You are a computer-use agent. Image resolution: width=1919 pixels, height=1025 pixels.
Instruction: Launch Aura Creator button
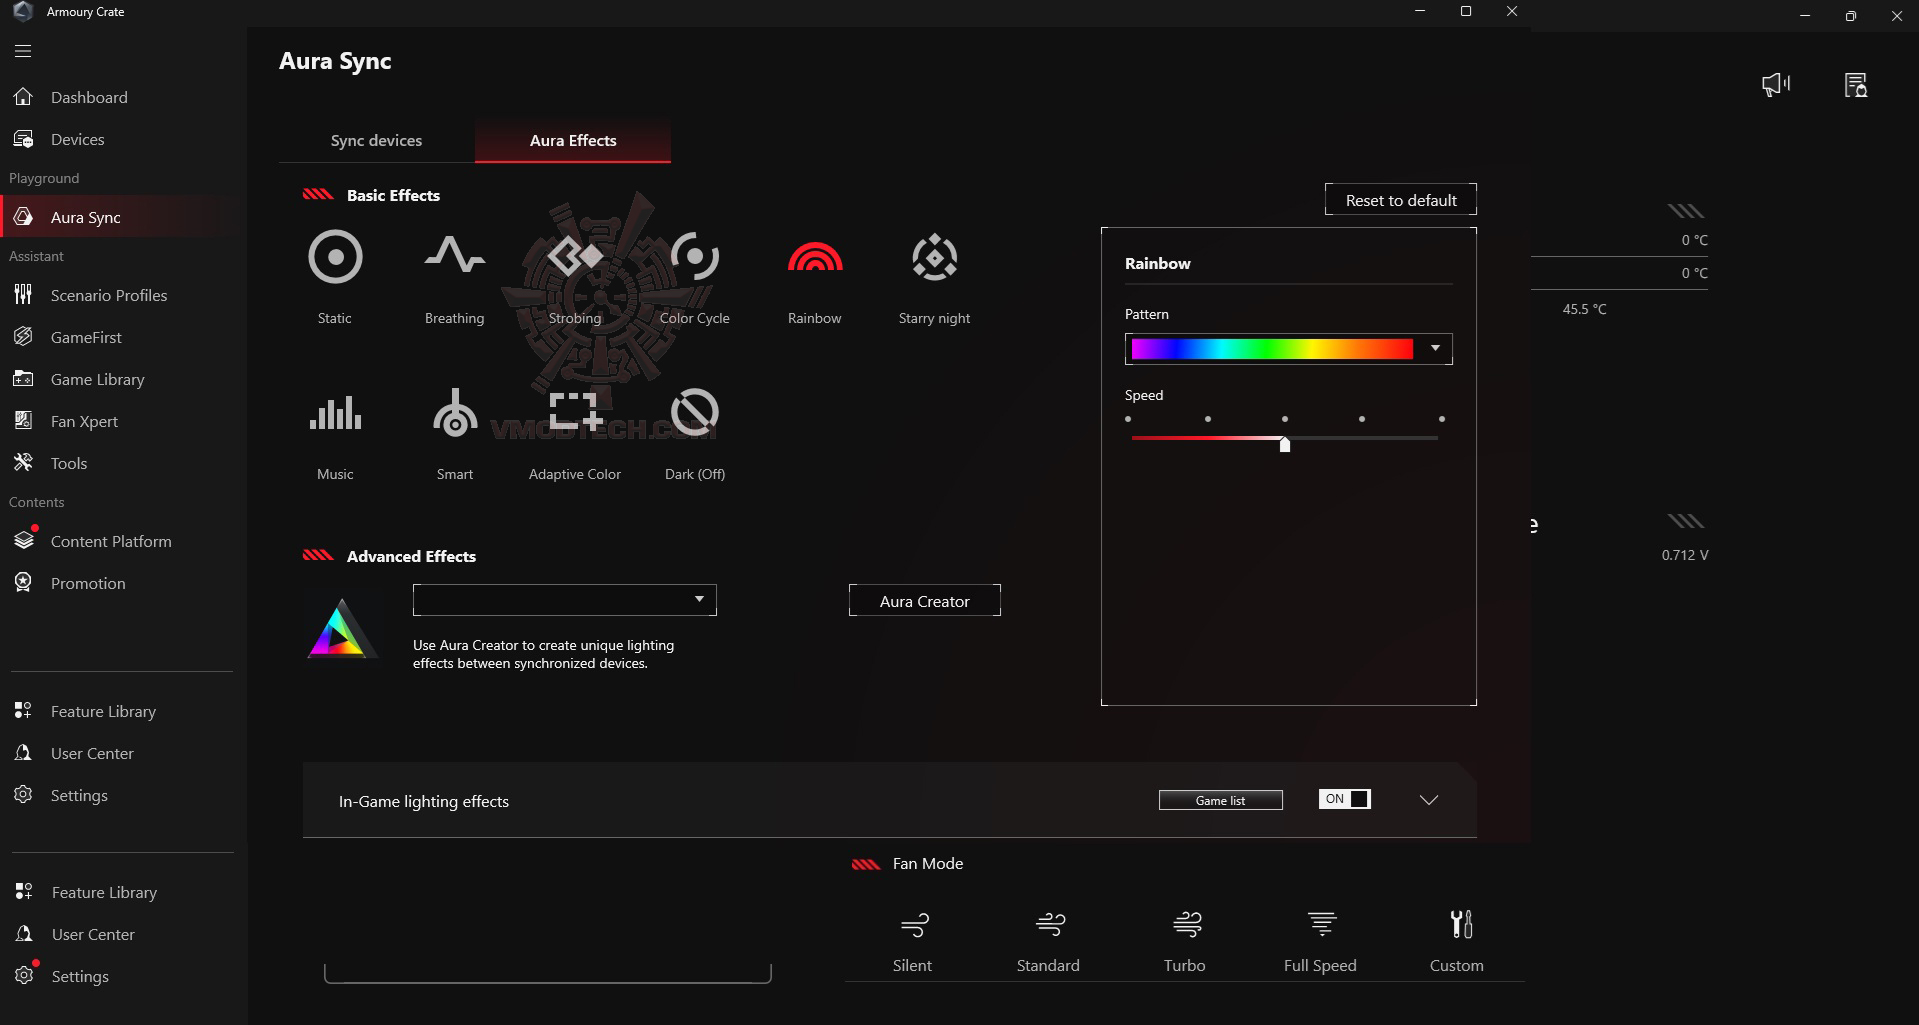[x=925, y=601]
